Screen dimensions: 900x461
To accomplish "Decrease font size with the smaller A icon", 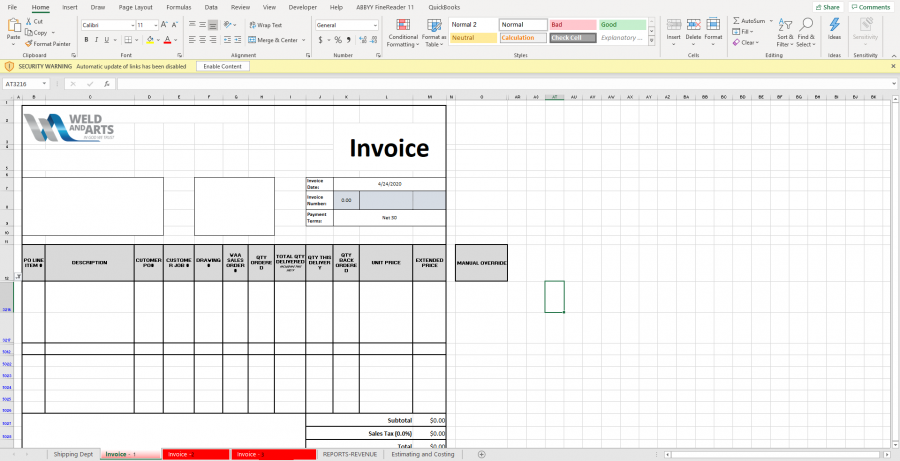I will pyautogui.click(x=175, y=25).
